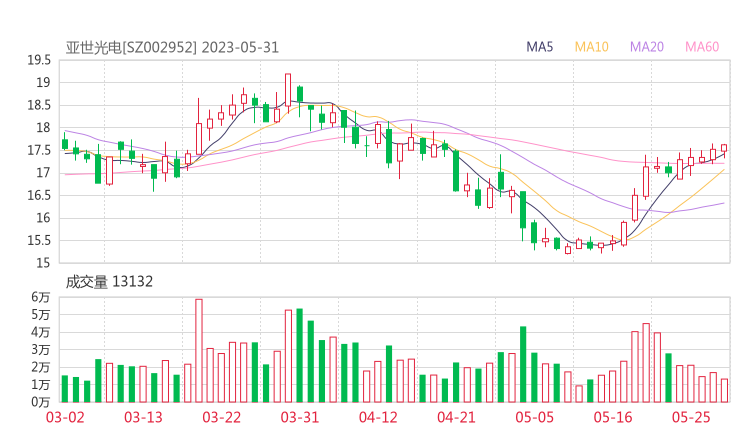Viewport: 740px width, 440px height.
Task: Click the MA60 legend label
Action: click(x=702, y=47)
